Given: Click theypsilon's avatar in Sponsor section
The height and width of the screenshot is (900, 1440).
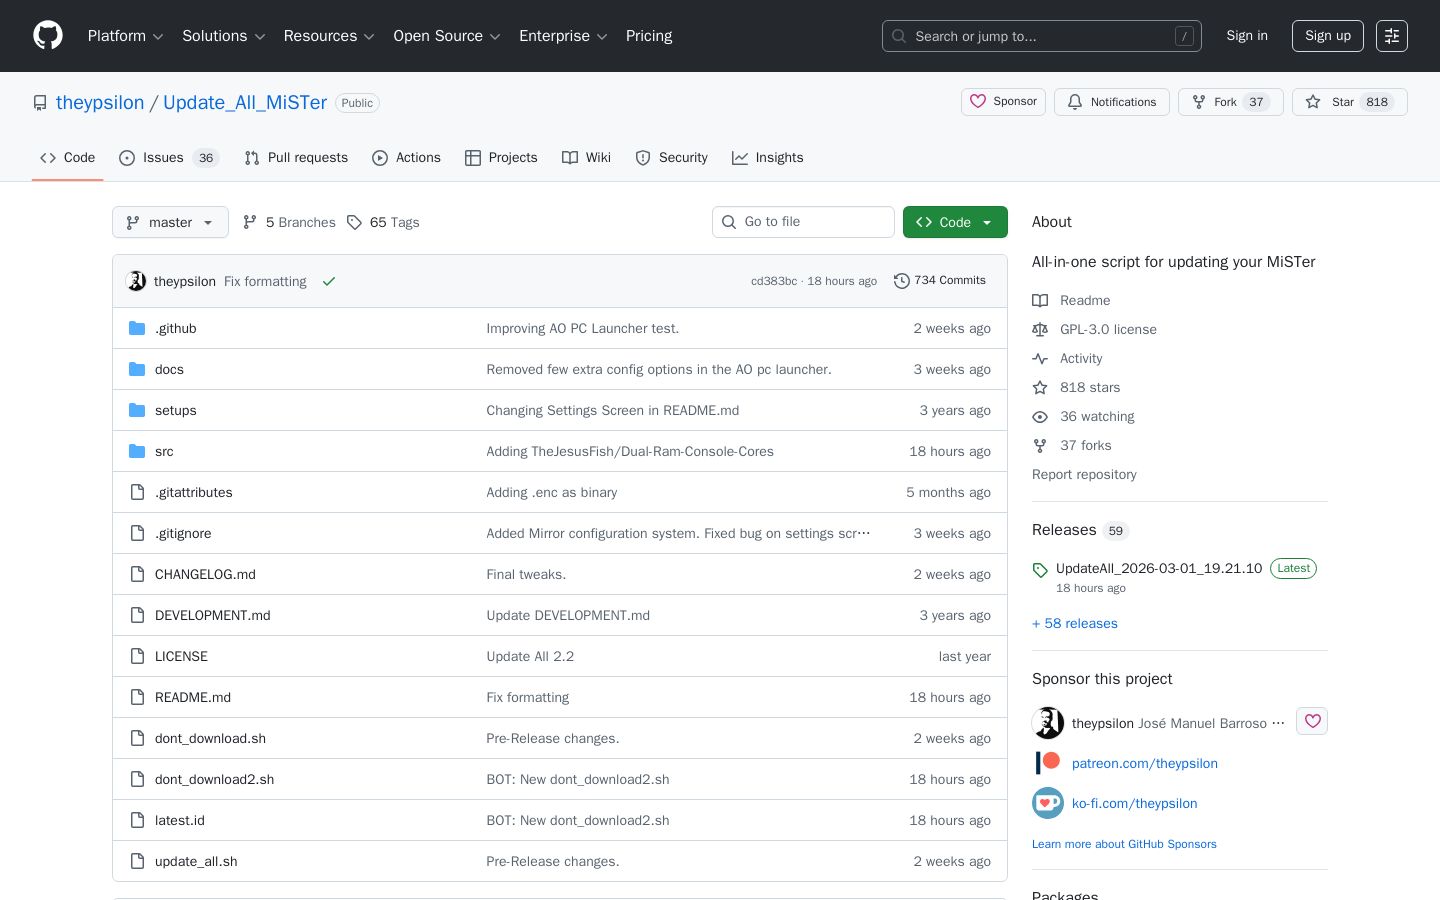Looking at the screenshot, I should point(1048,723).
